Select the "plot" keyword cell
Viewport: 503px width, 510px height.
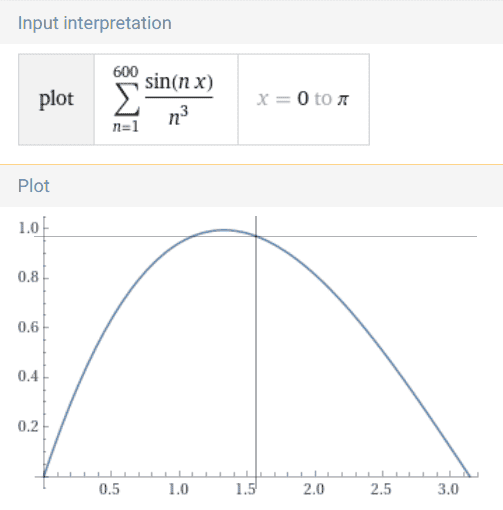(56, 99)
